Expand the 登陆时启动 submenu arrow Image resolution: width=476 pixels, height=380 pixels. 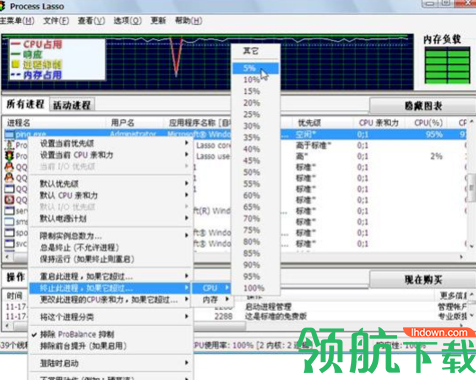click(187, 363)
